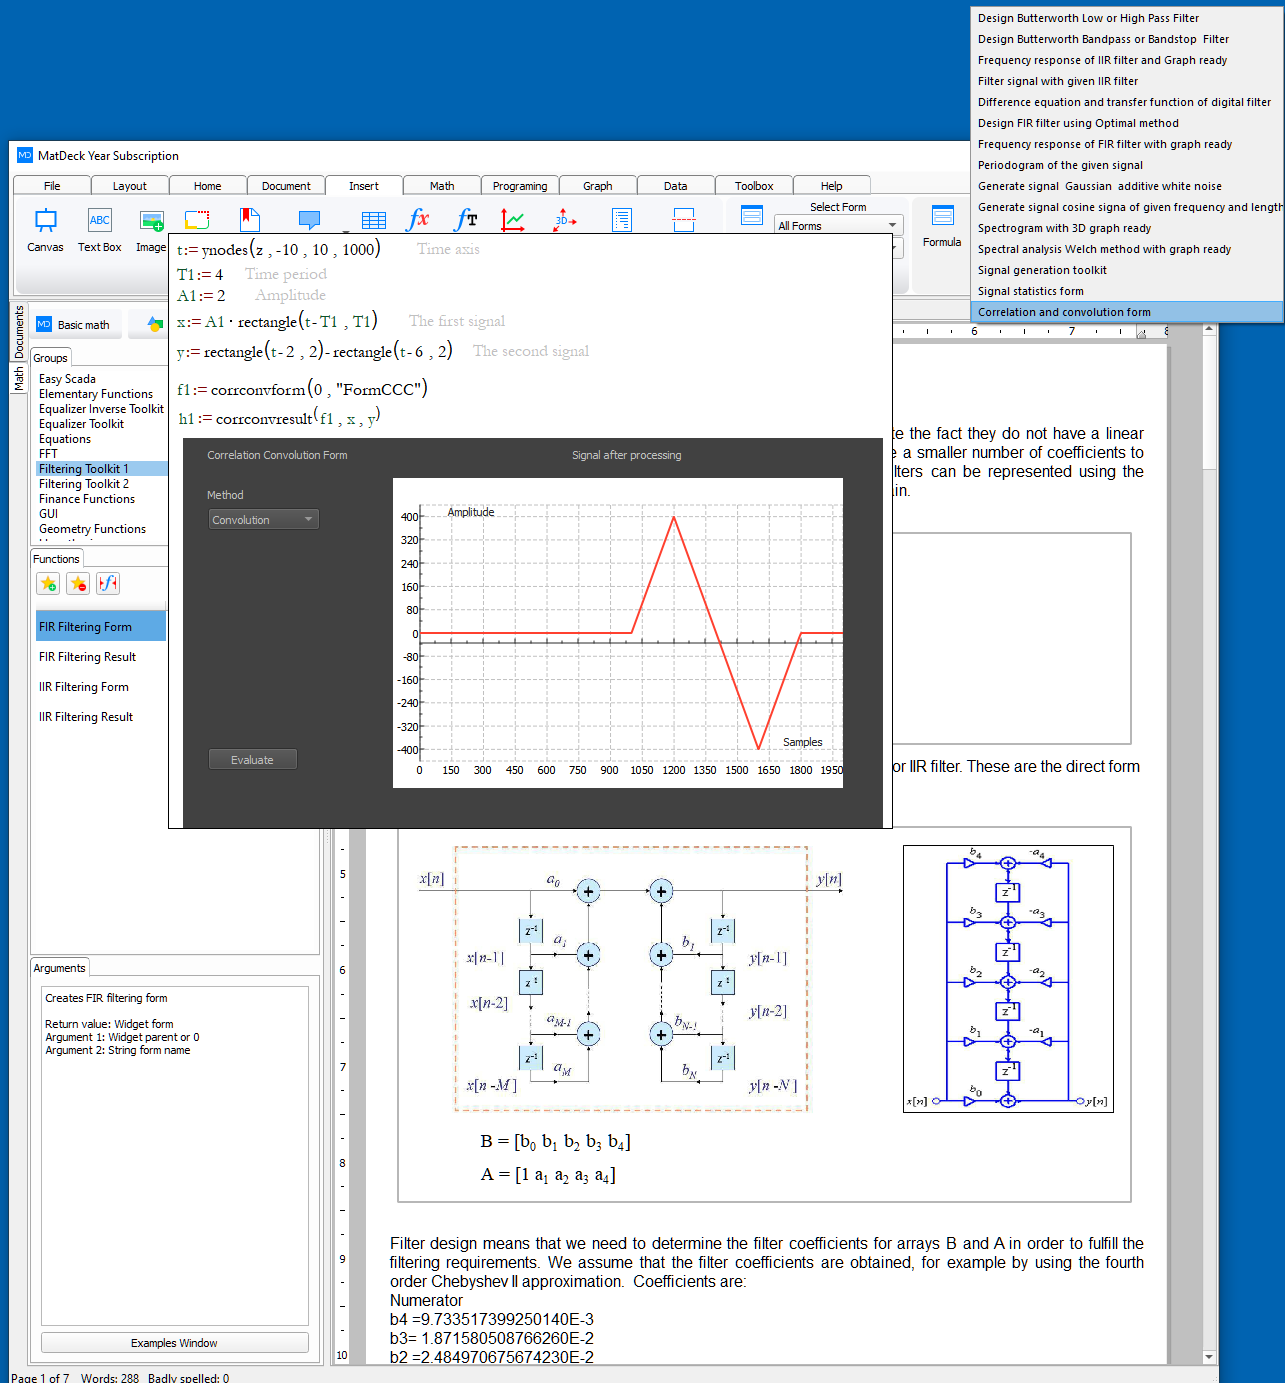Open the Toolbox tab
1285x1383 pixels.
click(754, 186)
